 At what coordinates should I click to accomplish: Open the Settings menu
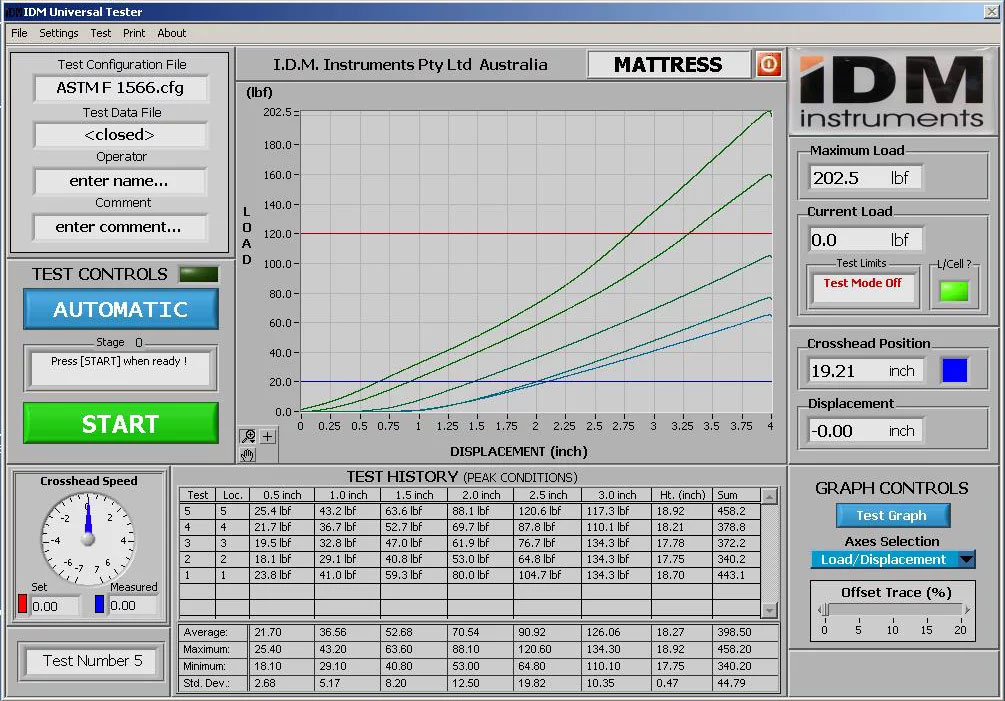click(x=58, y=33)
